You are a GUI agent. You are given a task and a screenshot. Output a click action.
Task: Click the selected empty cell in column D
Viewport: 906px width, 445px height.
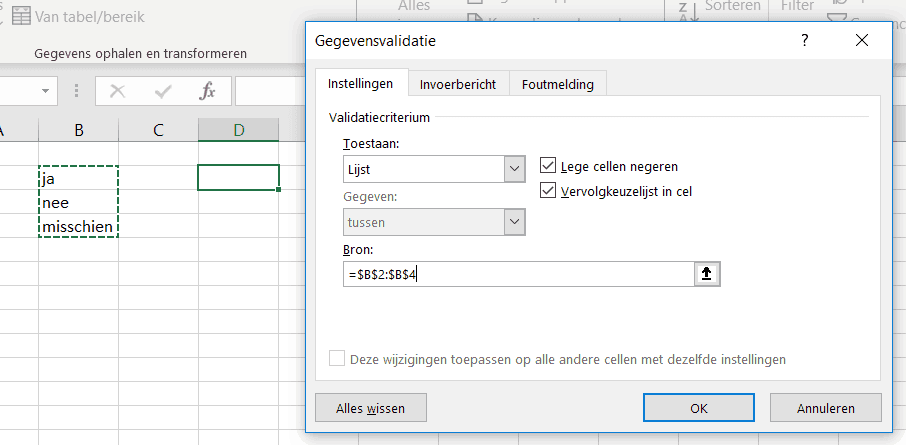click(x=238, y=177)
